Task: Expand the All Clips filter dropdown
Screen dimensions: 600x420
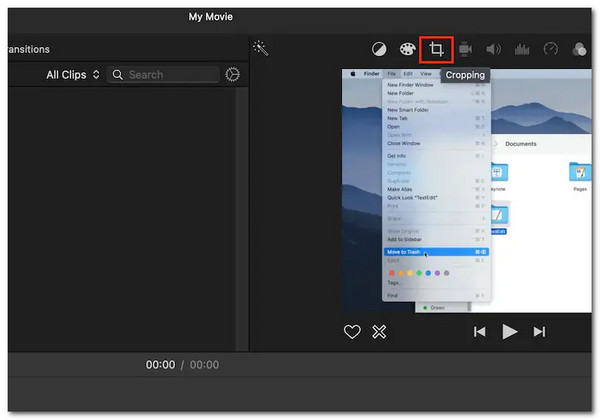Action: tap(73, 75)
